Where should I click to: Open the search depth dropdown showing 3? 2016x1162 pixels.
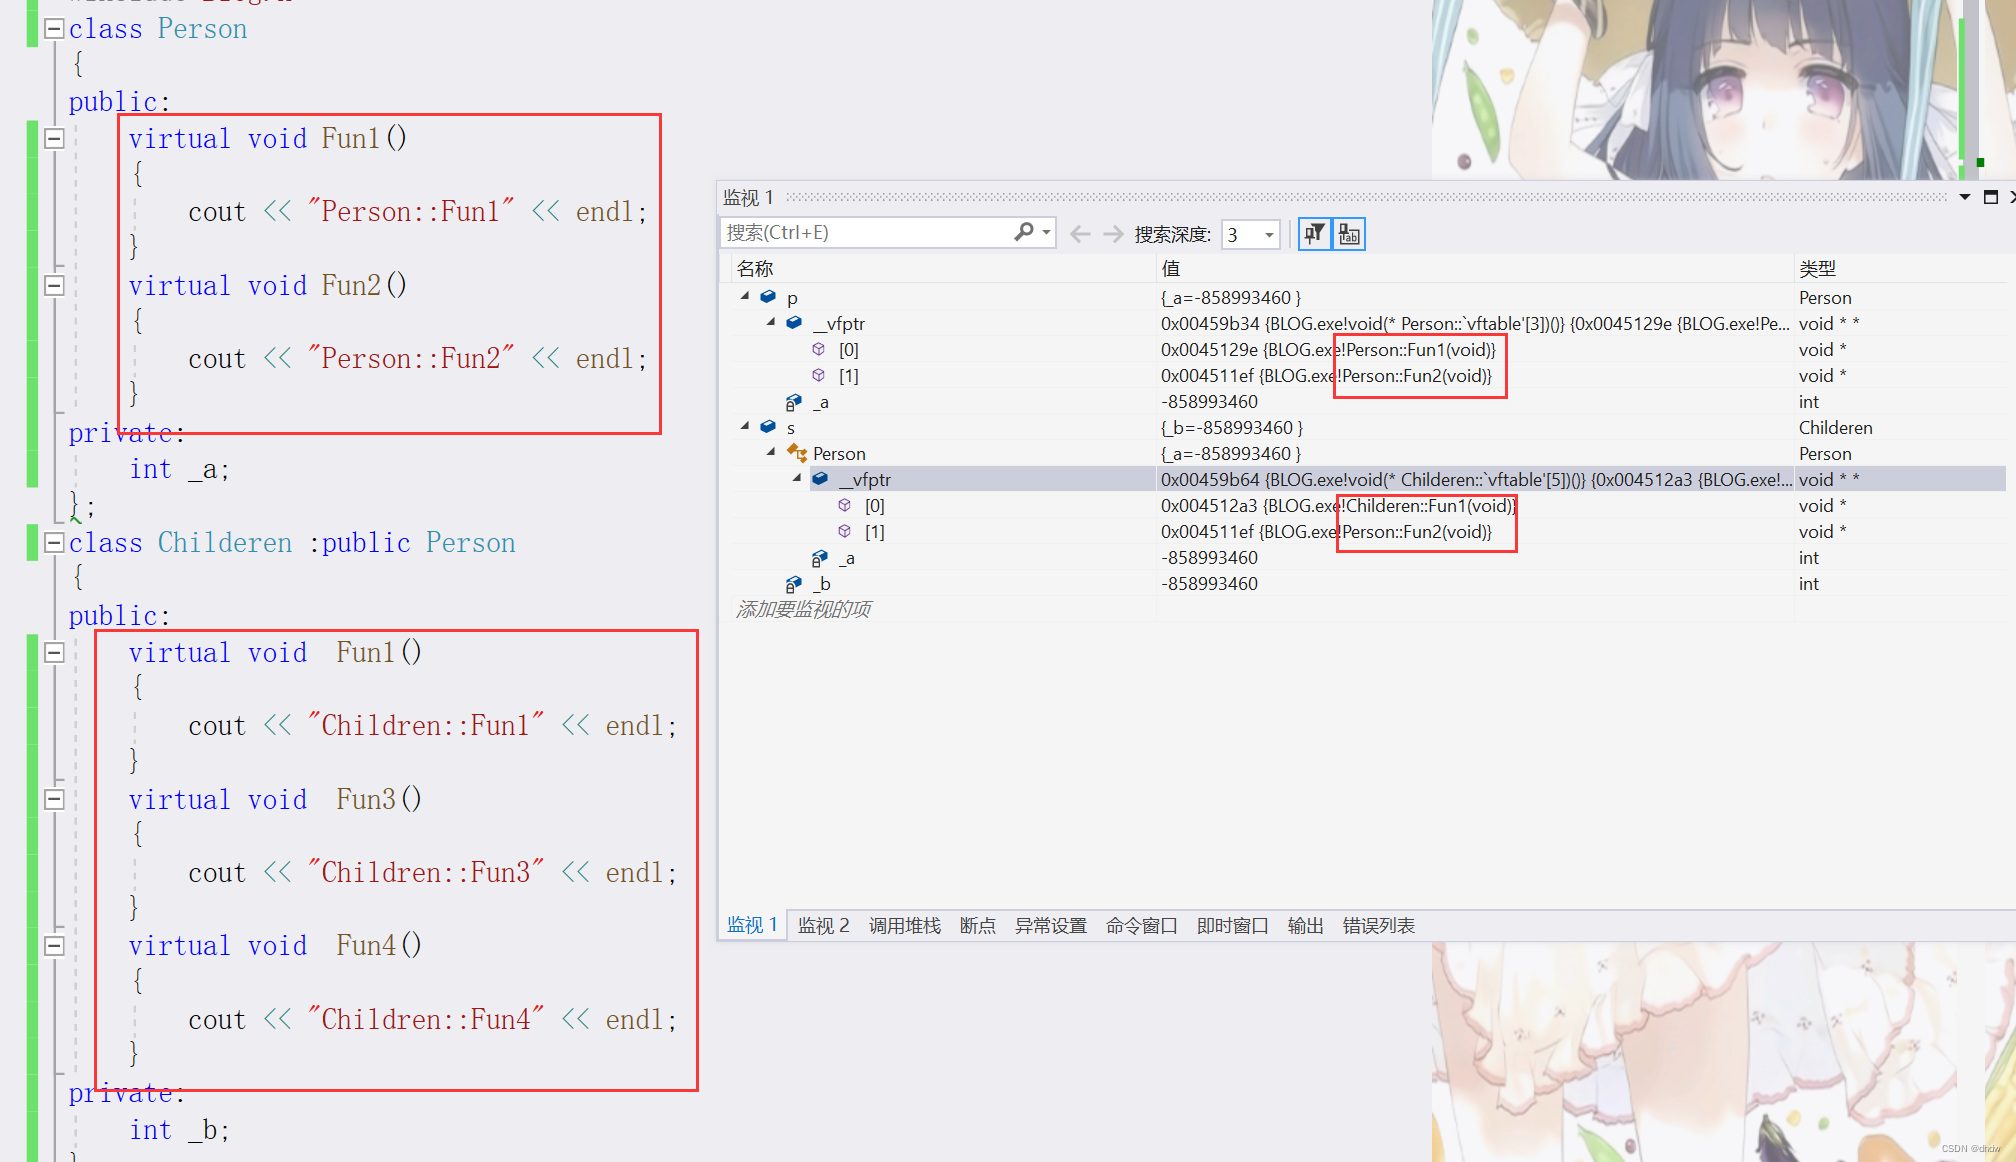1269,235
